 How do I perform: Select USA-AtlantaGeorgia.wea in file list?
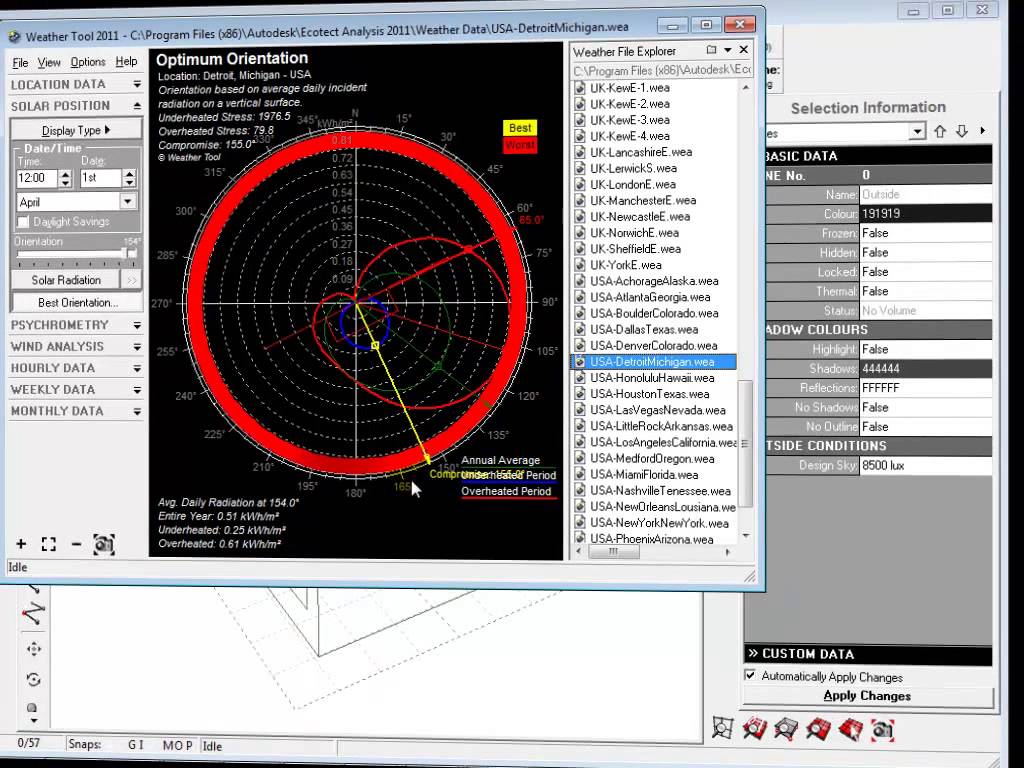click(650, 297)
